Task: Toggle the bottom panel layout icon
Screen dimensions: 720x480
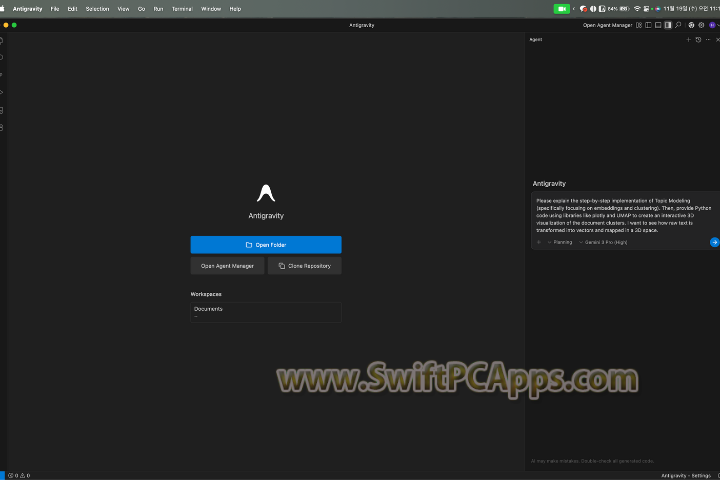Action: (x=658, y=25)
